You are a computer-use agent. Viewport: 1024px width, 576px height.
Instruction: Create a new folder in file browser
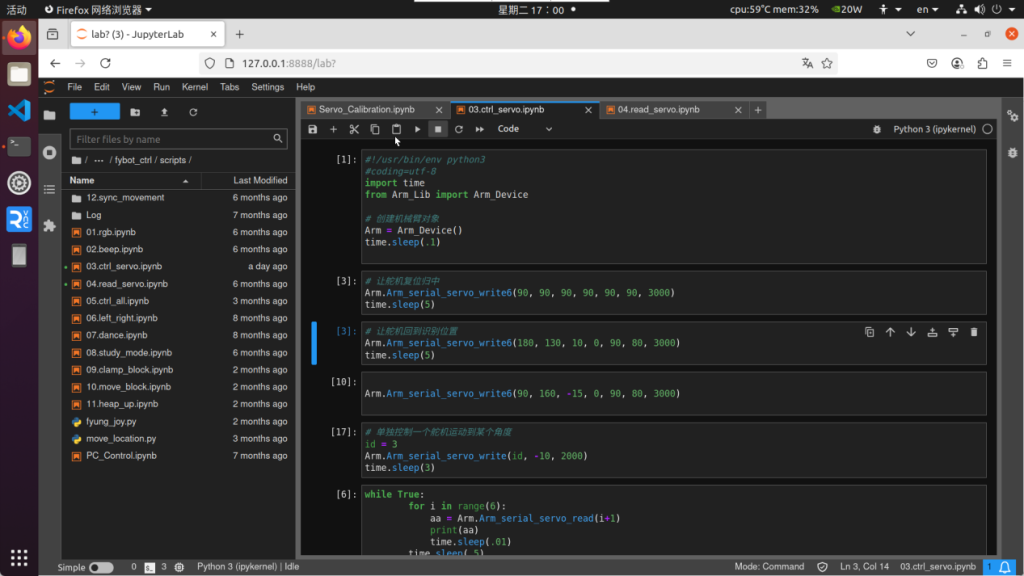pyautogui.click(x=135, y=112)
